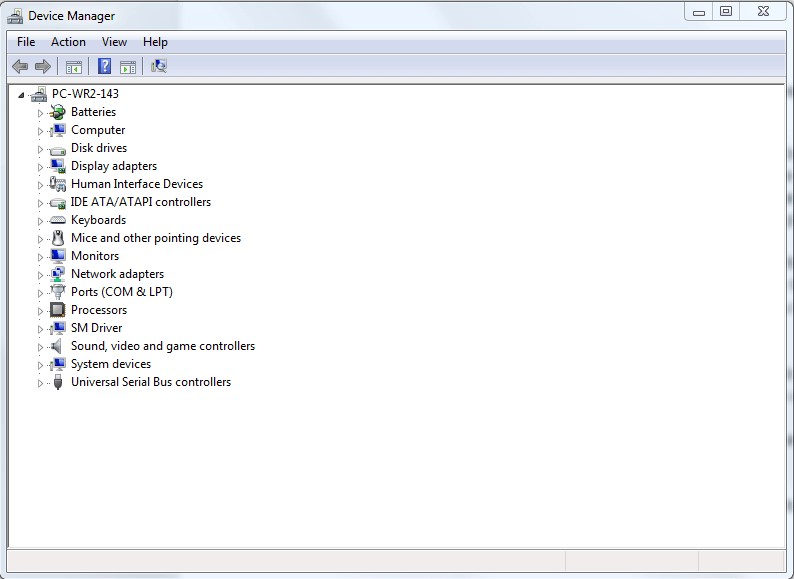Select the Display adapters label
The height and width of the screenshot is (579, 794).
click(x=114, y=166)
